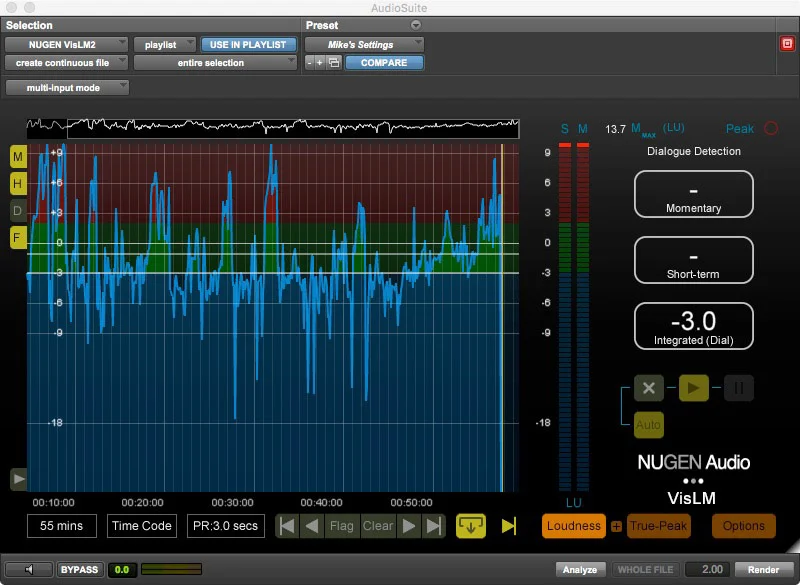The width and height of the screenshot is (800, 585).
Task: Open the NUGEN VisLM2 plugin selector
Action: [66, 44]
